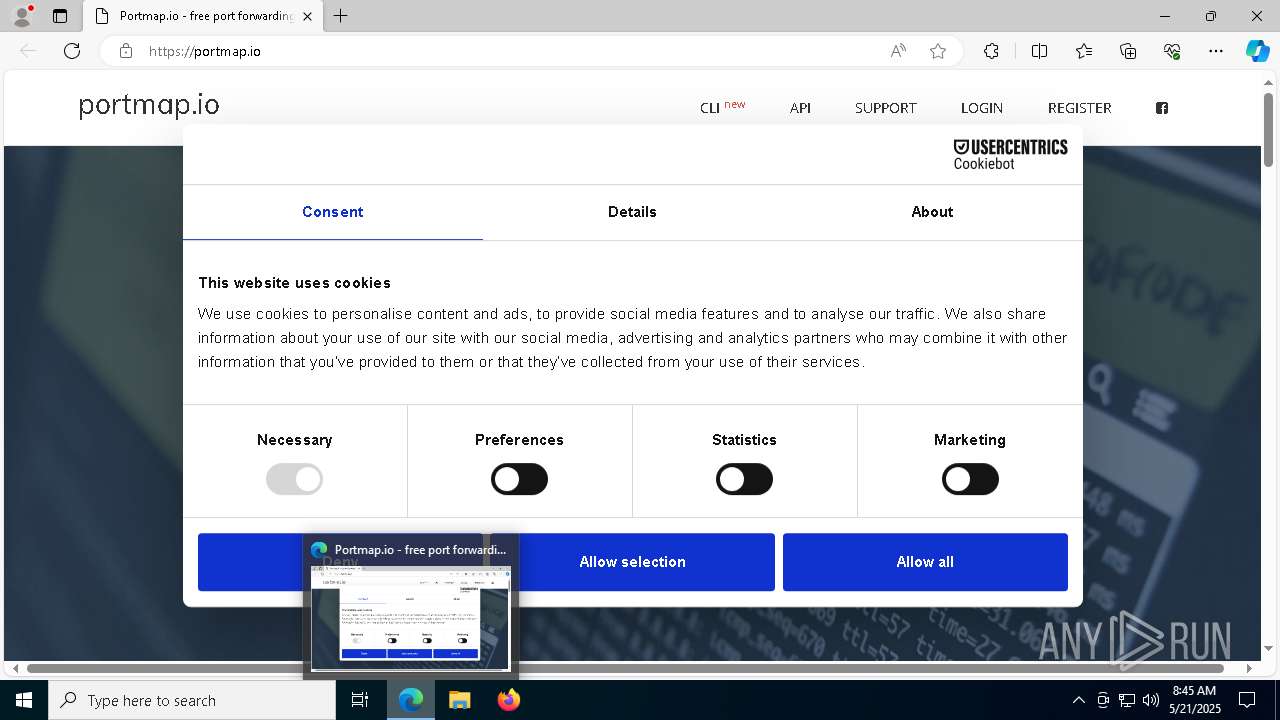Viewport: 1280px width, 720px height.
Task: Open the Favorites list icon
Action: pyautogui.click(x=1084, y=51)
